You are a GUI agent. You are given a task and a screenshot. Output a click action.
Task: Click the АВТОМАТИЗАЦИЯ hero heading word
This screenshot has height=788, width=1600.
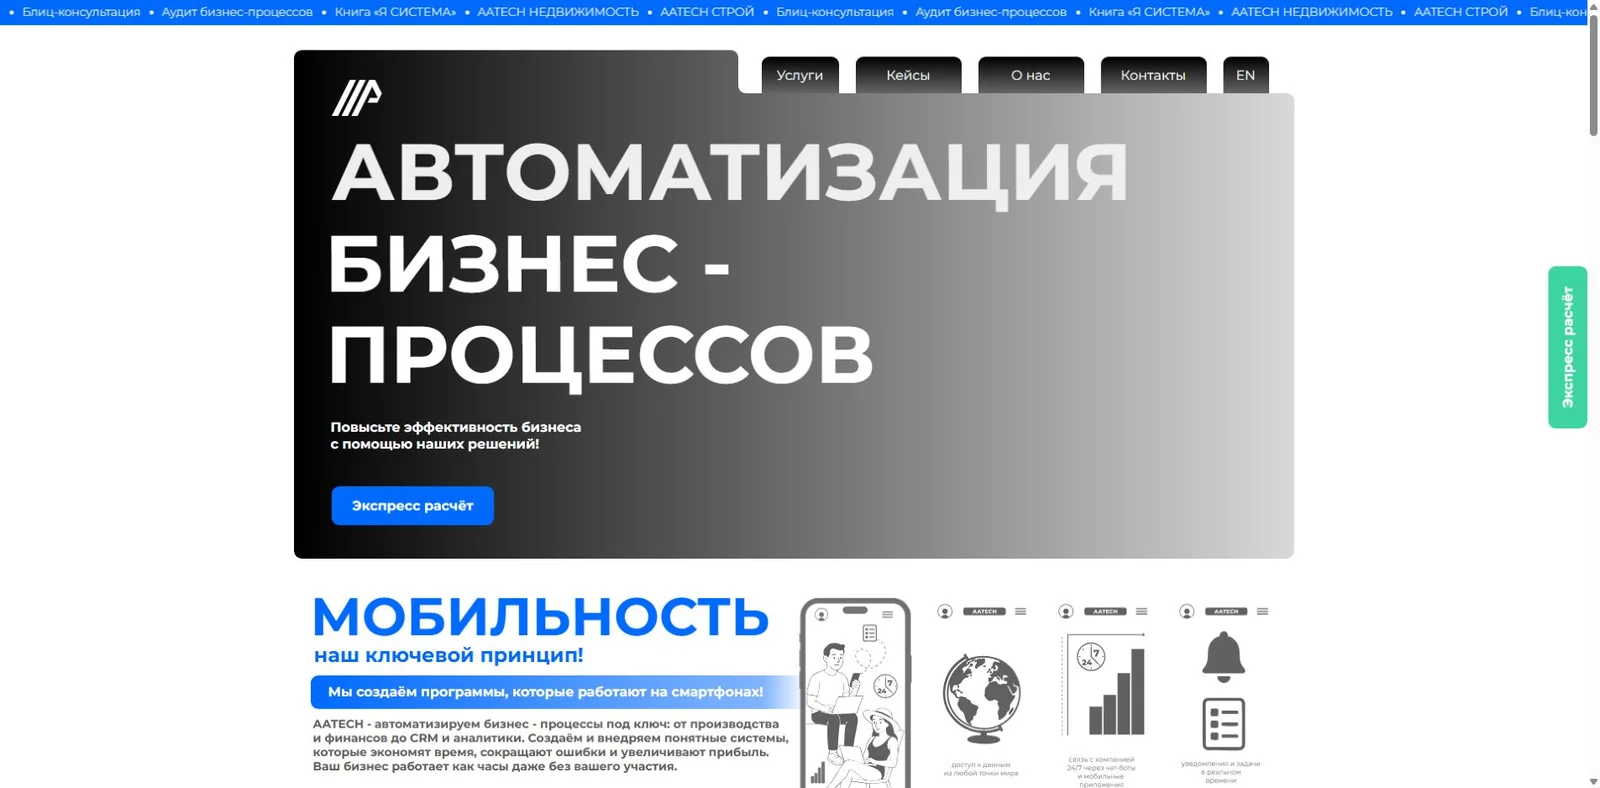(x=730, y=174)
